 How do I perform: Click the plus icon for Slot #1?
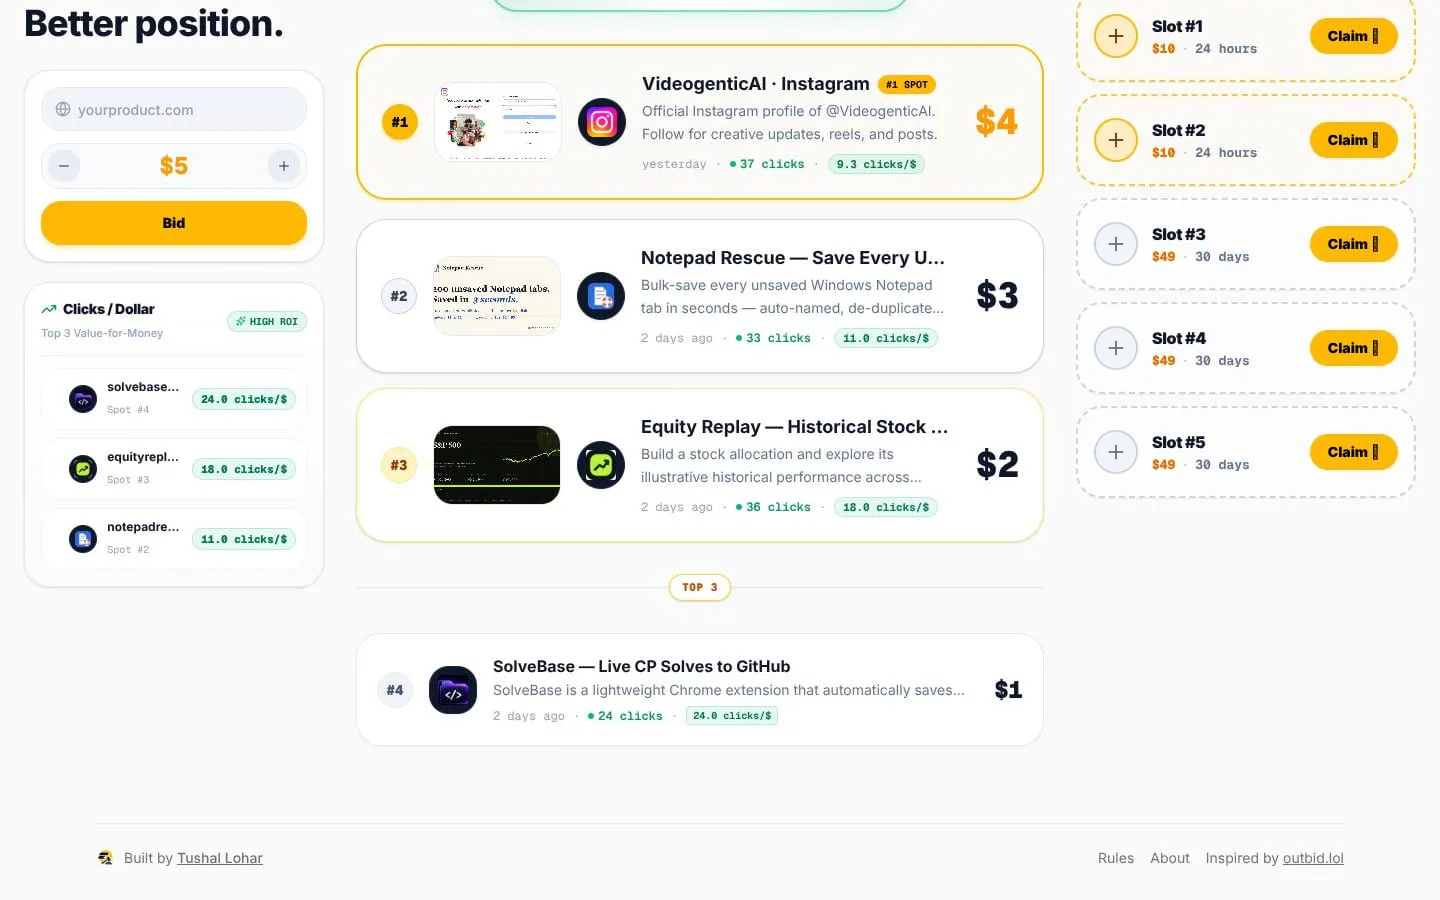pyautogui.click(x=1116, y=36)
